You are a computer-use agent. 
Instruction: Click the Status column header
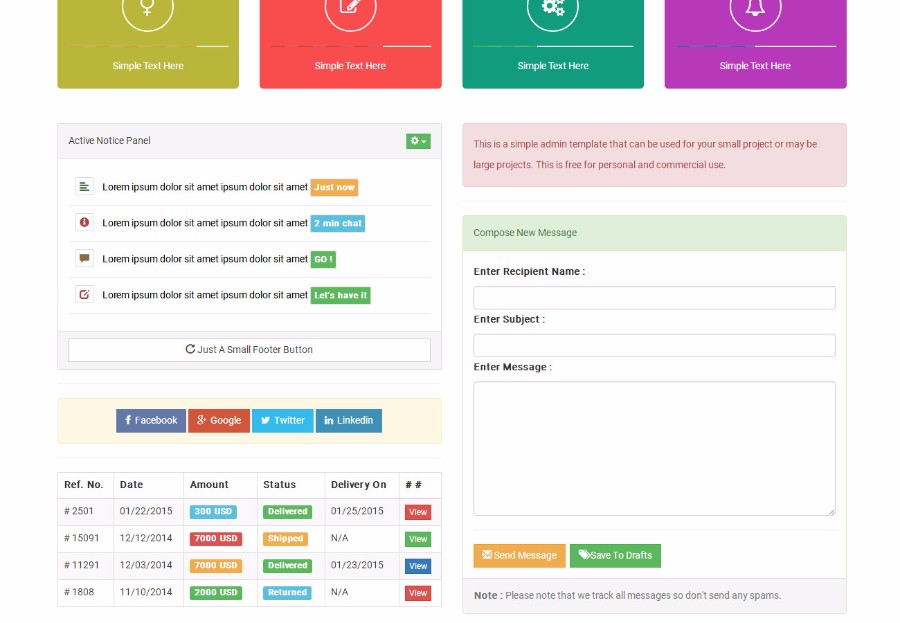[x=280, y=485]
